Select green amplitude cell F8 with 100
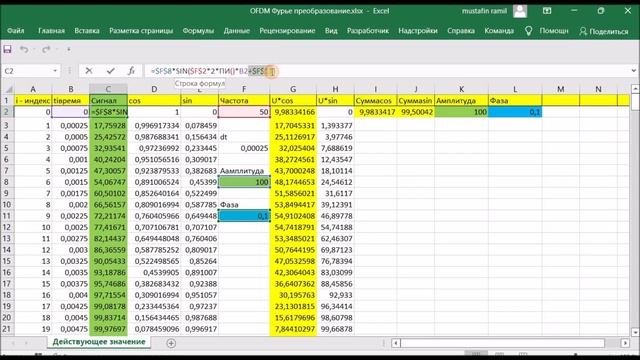 click(244, 182)
